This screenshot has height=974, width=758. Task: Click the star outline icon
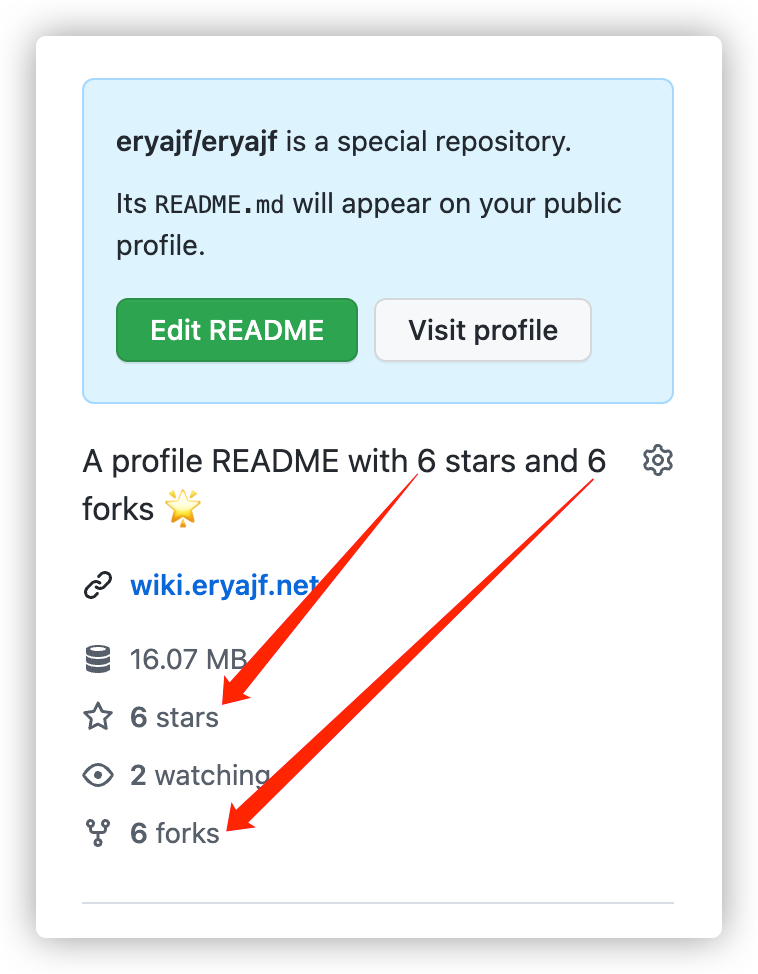pos(98,717)
